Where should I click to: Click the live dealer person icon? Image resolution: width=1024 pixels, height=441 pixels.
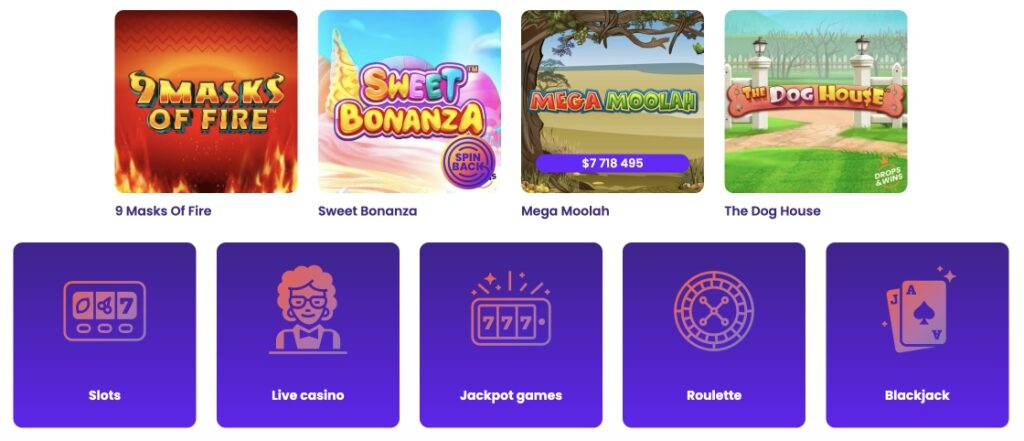pyautogui.click(x=308, y=310)
